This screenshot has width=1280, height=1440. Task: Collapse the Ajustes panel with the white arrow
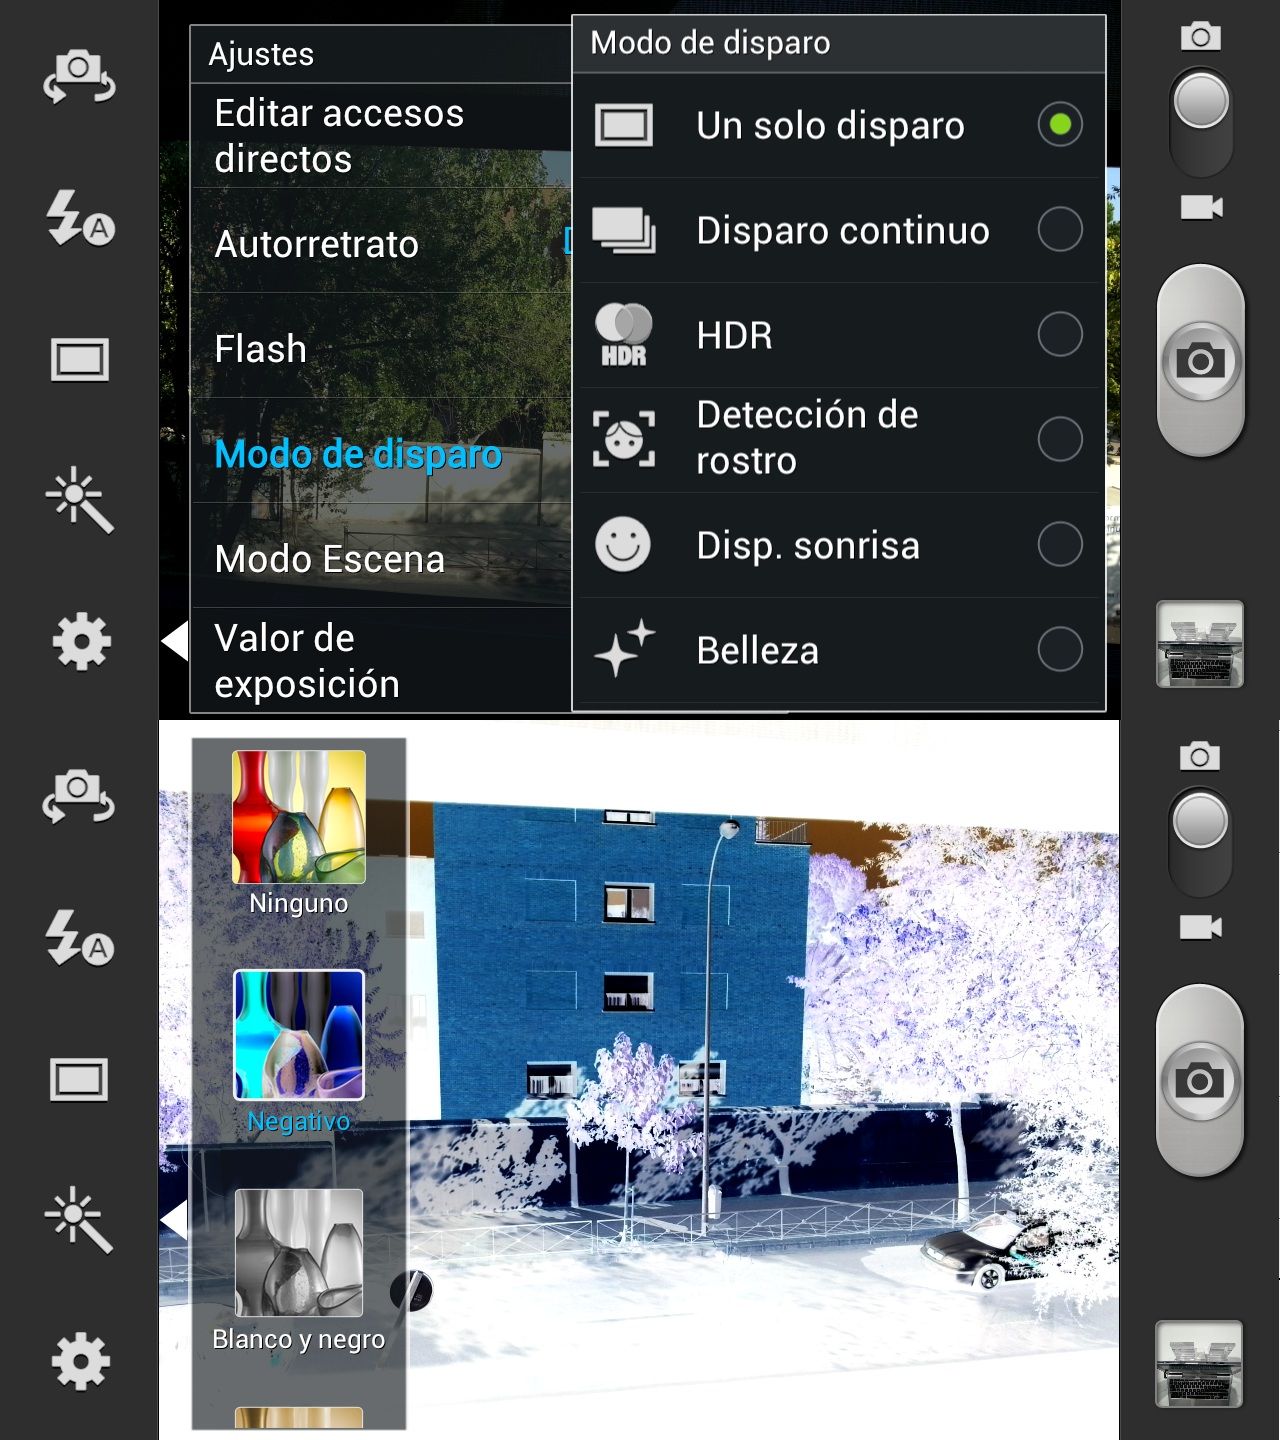tap(175, 641)
